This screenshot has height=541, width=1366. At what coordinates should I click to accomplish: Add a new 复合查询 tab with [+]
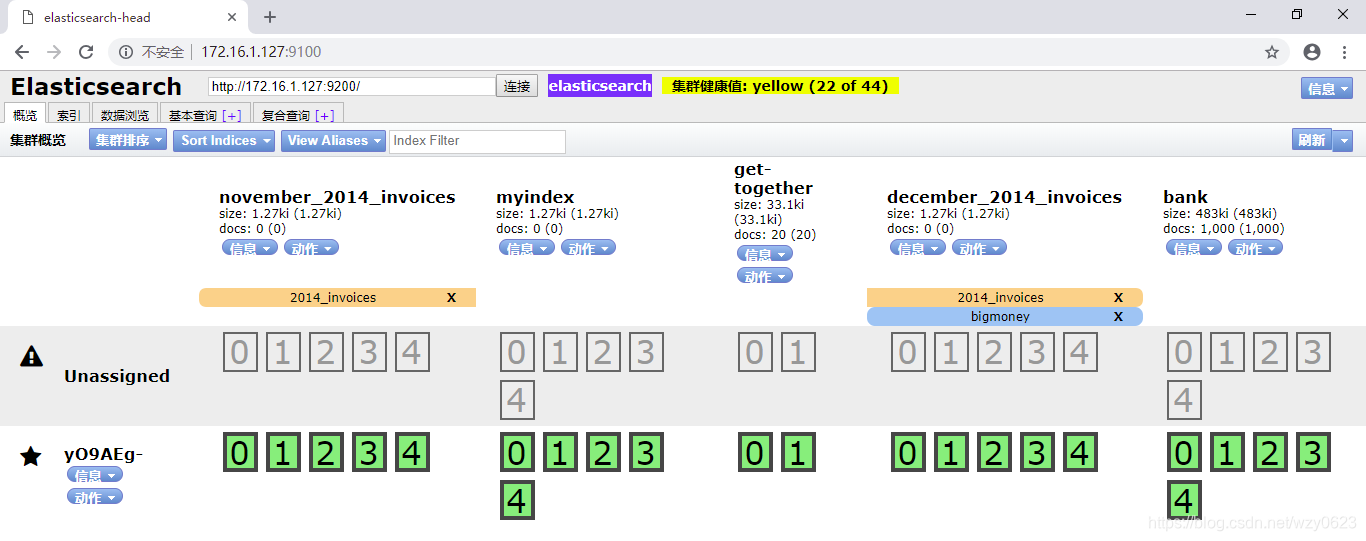pos(326,115)
